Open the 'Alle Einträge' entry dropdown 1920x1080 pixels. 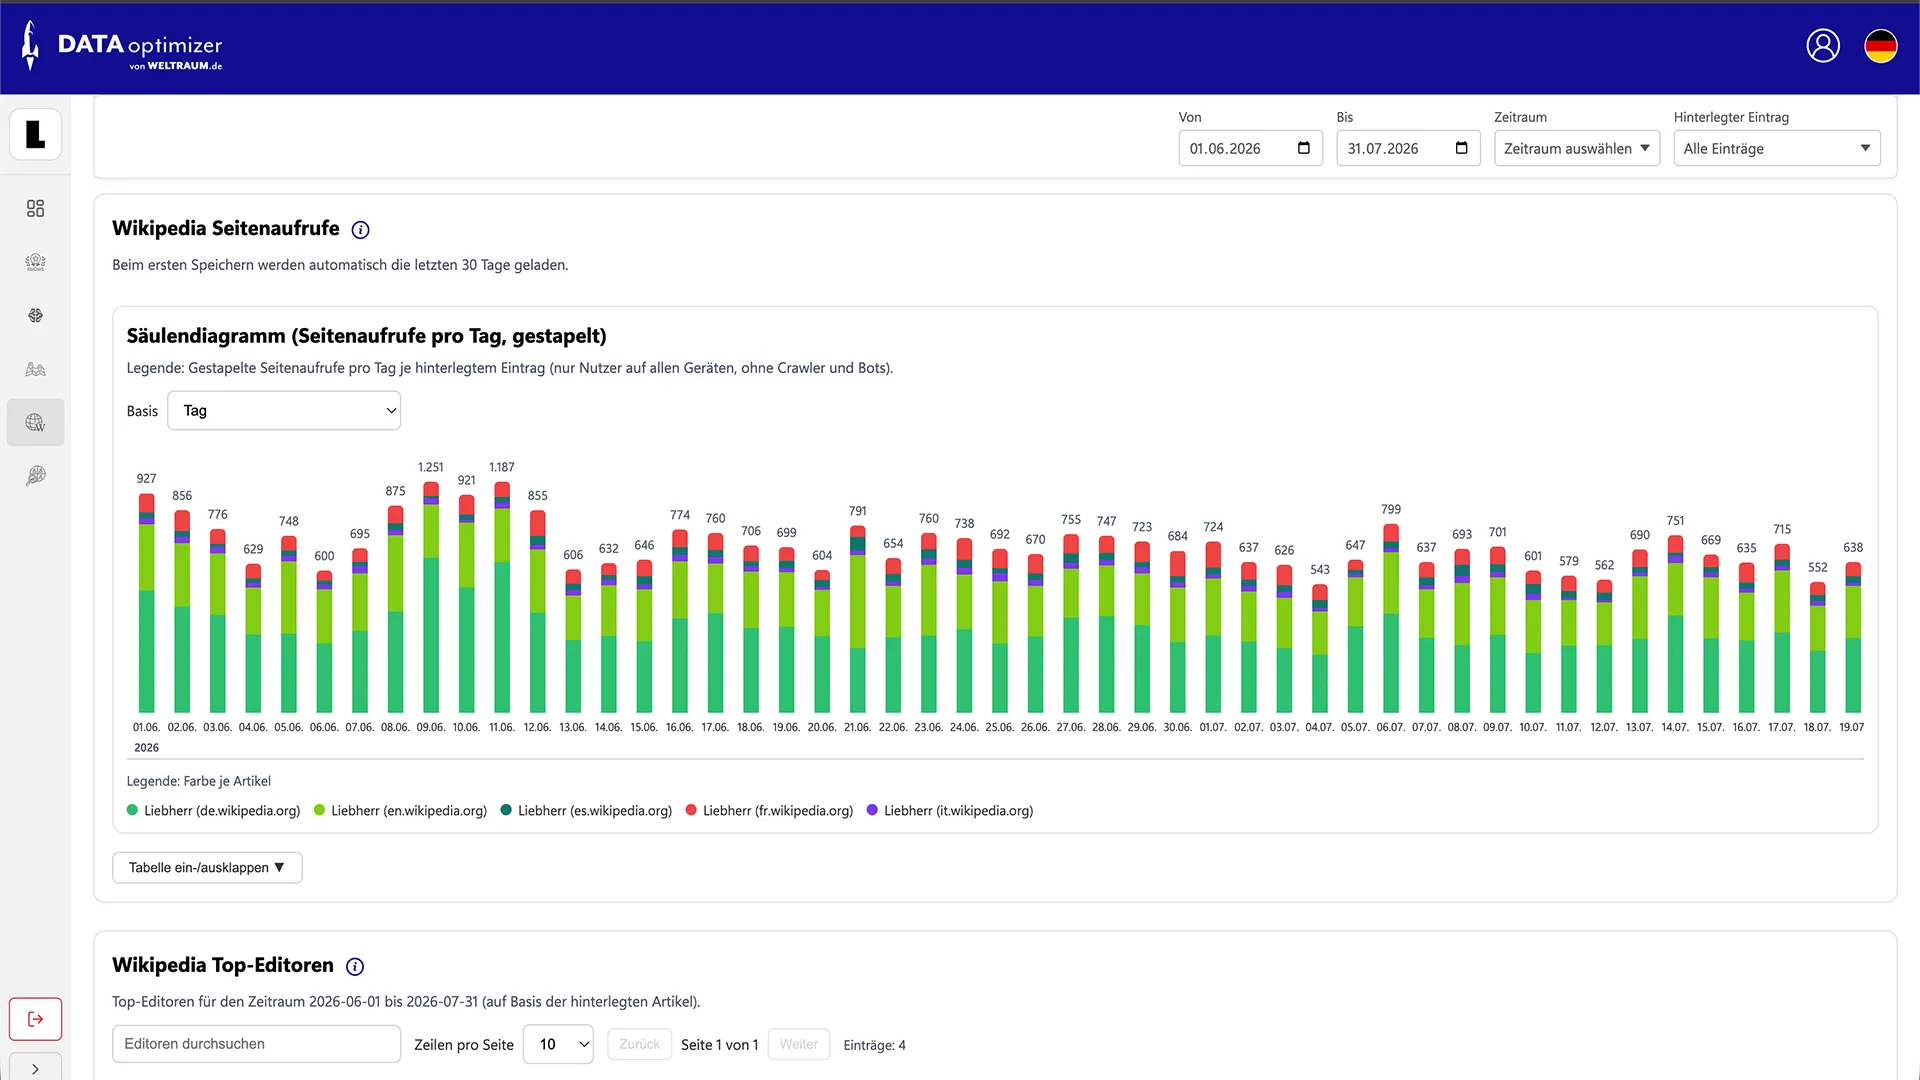click(1777, 148)
